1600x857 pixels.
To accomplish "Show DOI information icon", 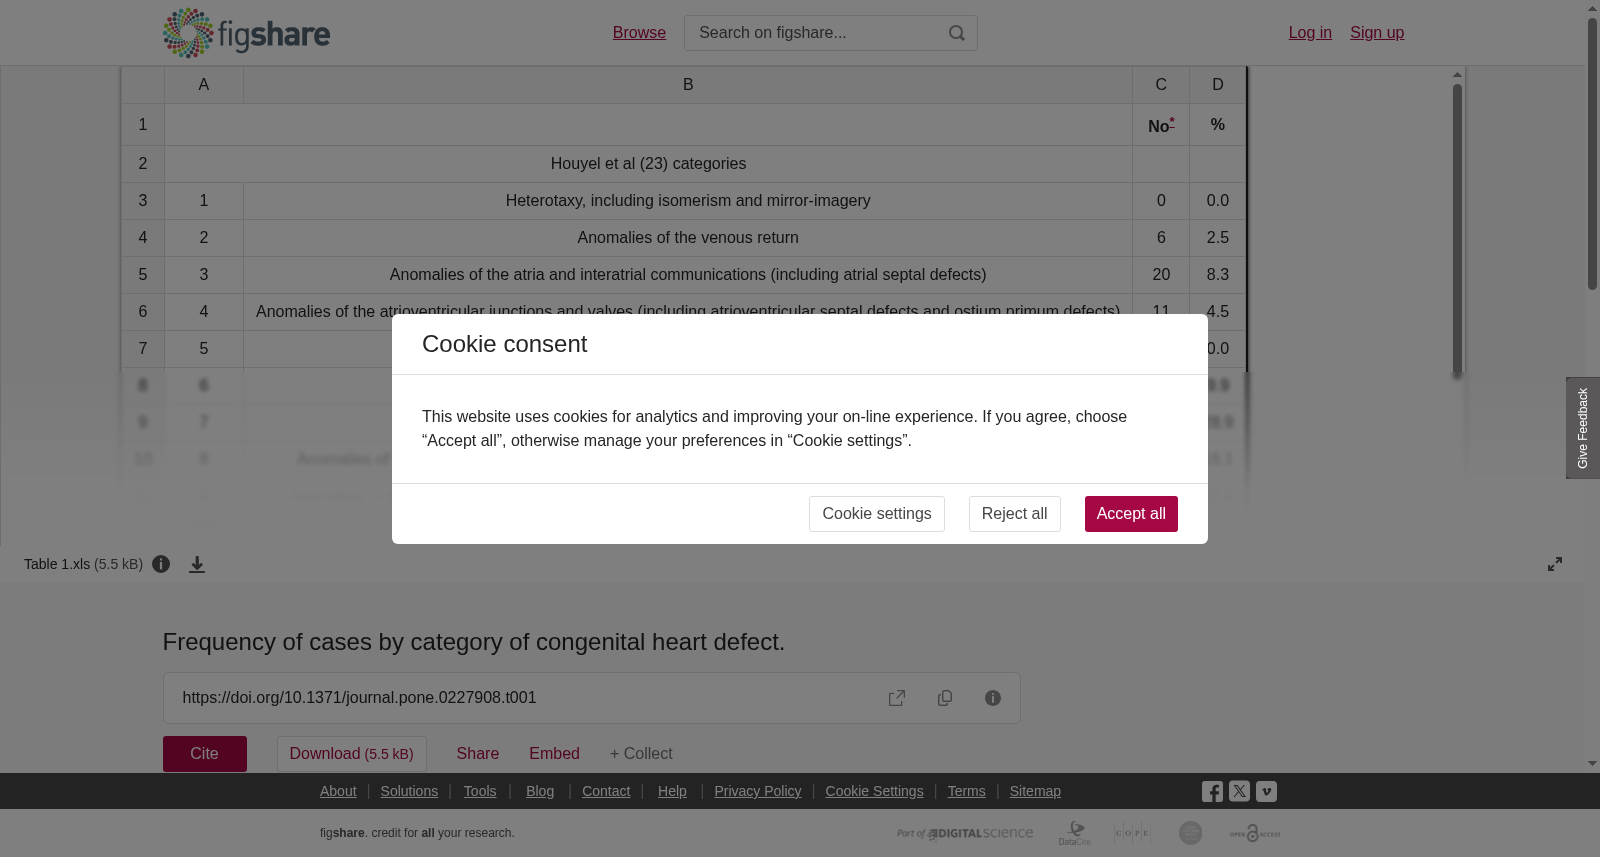I will tap(993, 698).
